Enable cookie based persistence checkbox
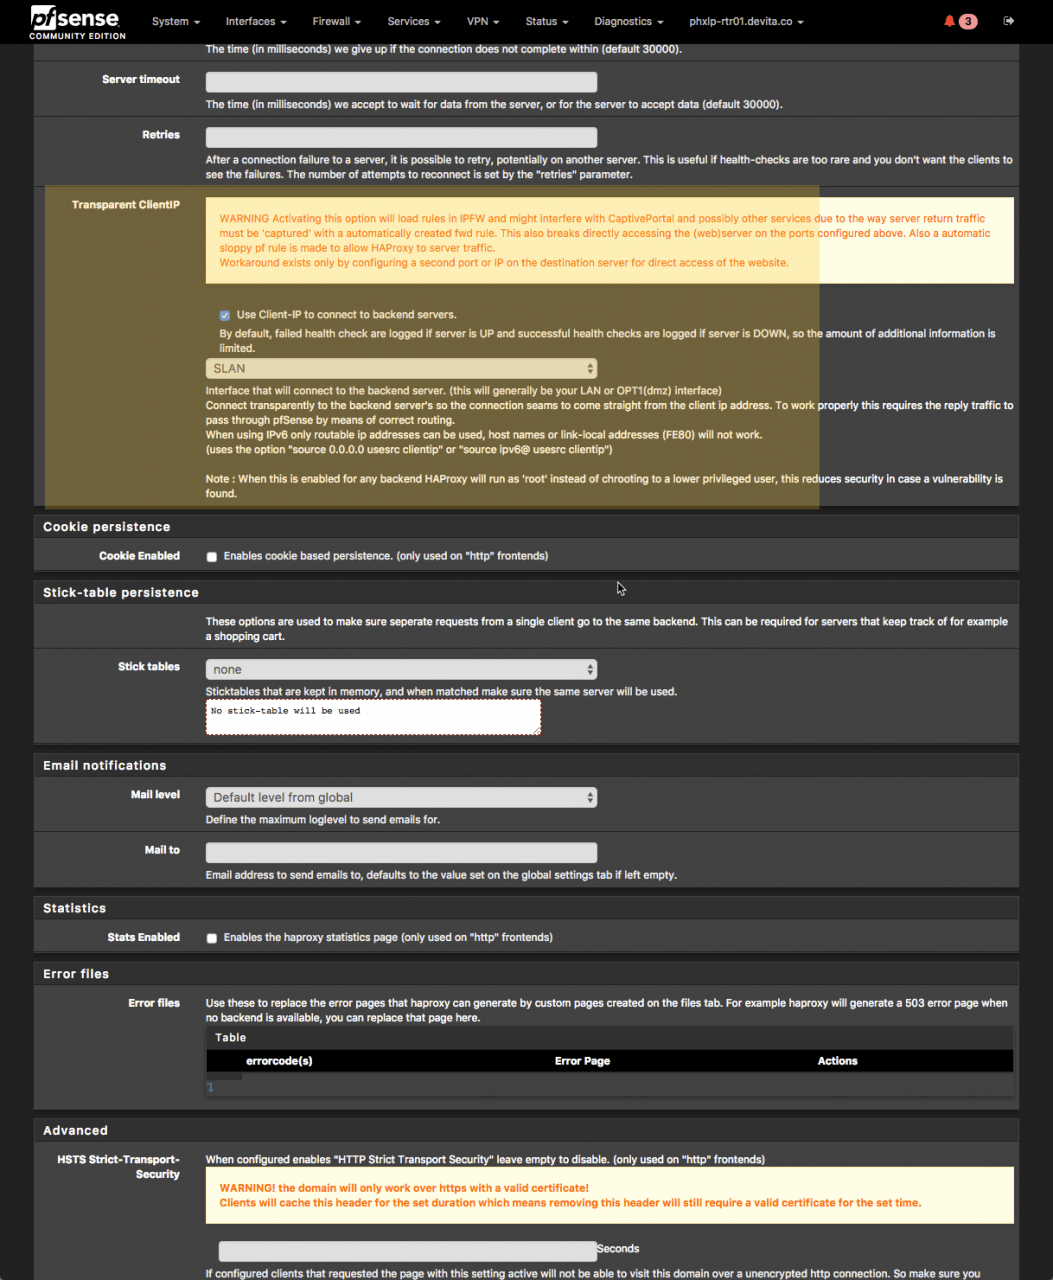The image size is (1053, 1280). click(x=212, y=557)
